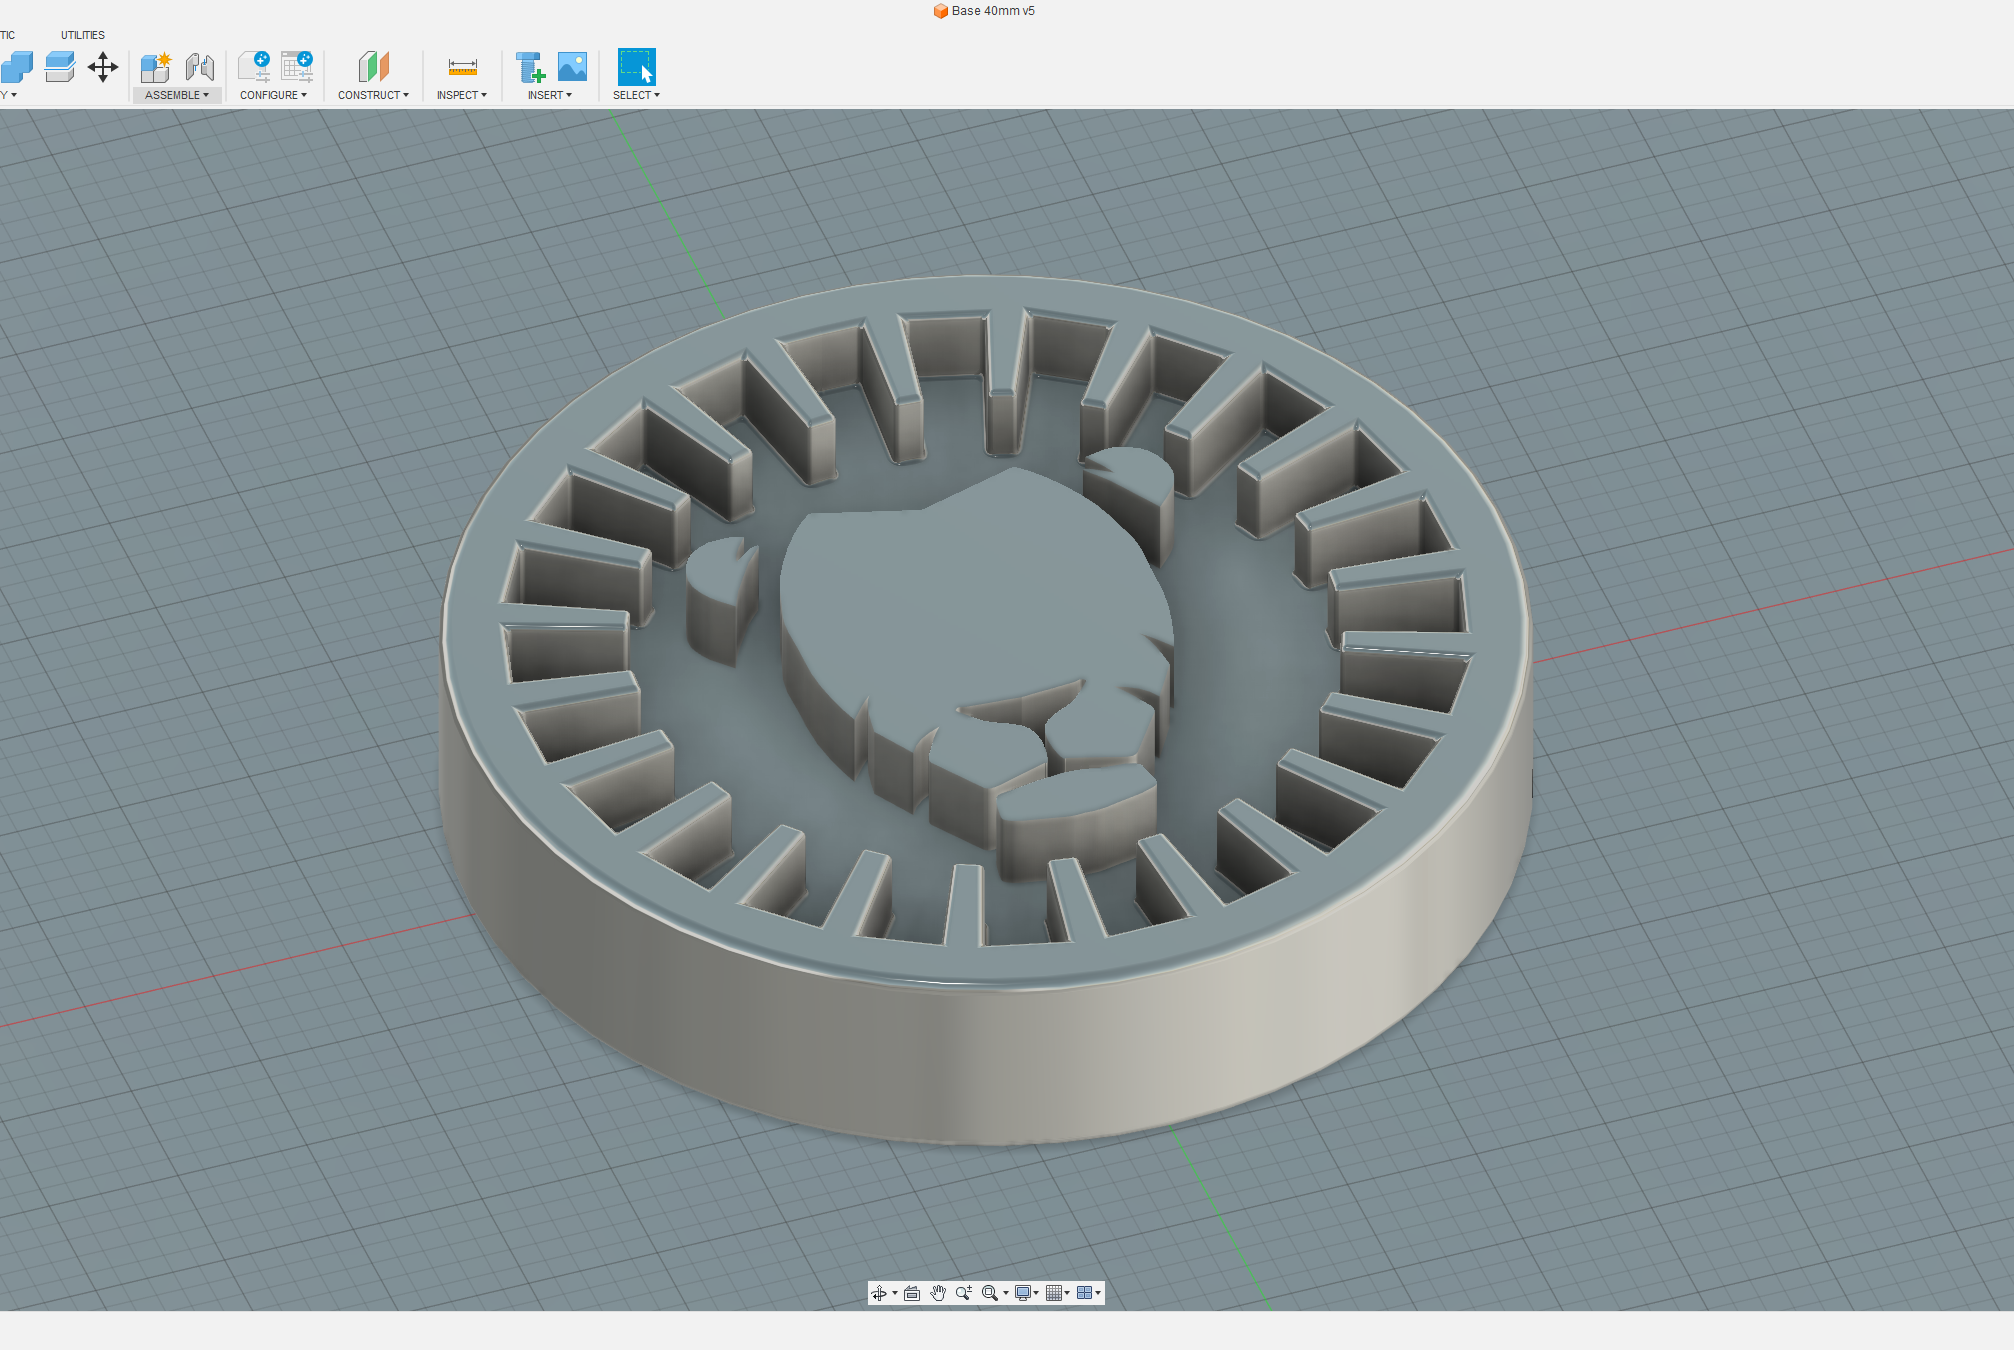Screen dimensions: 2014x1350
Task: Click the Viewports layout icon
Action: [x=1084, y=1293]
